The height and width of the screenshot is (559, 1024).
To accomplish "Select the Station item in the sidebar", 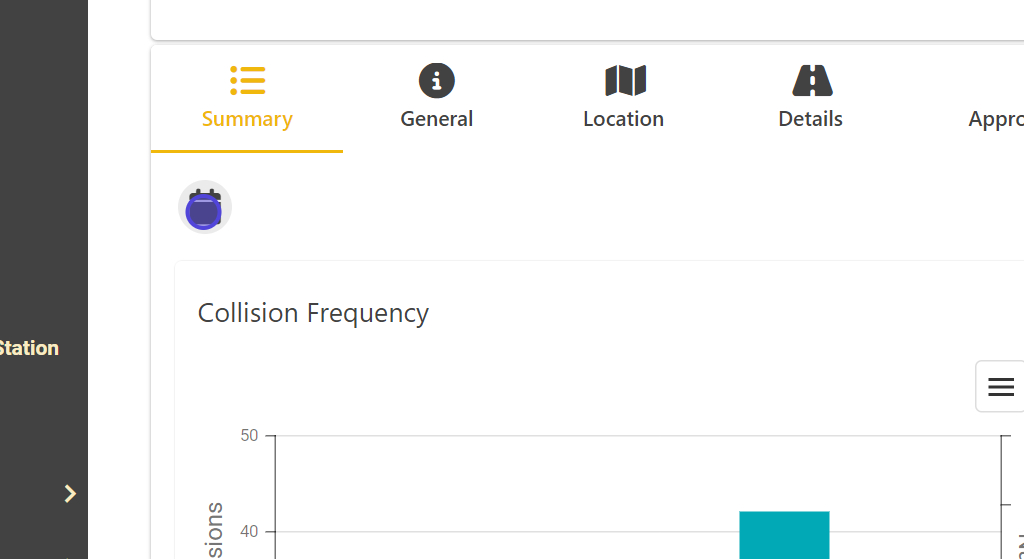I will click(29, 348).
